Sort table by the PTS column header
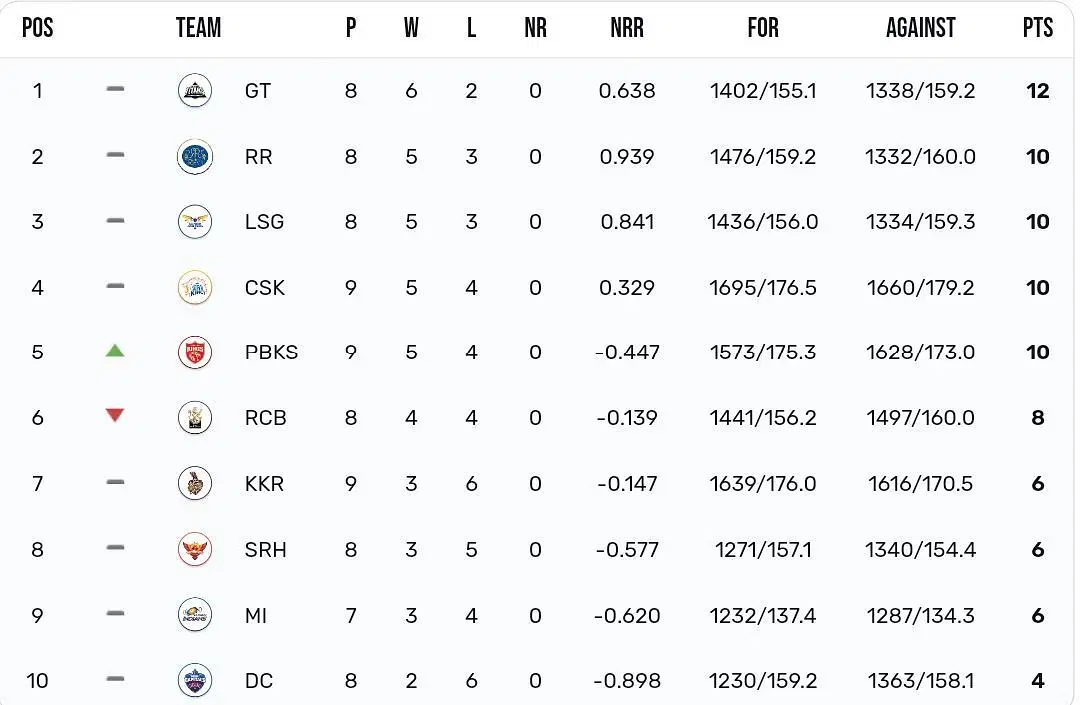 click(x=1038, y=28)
